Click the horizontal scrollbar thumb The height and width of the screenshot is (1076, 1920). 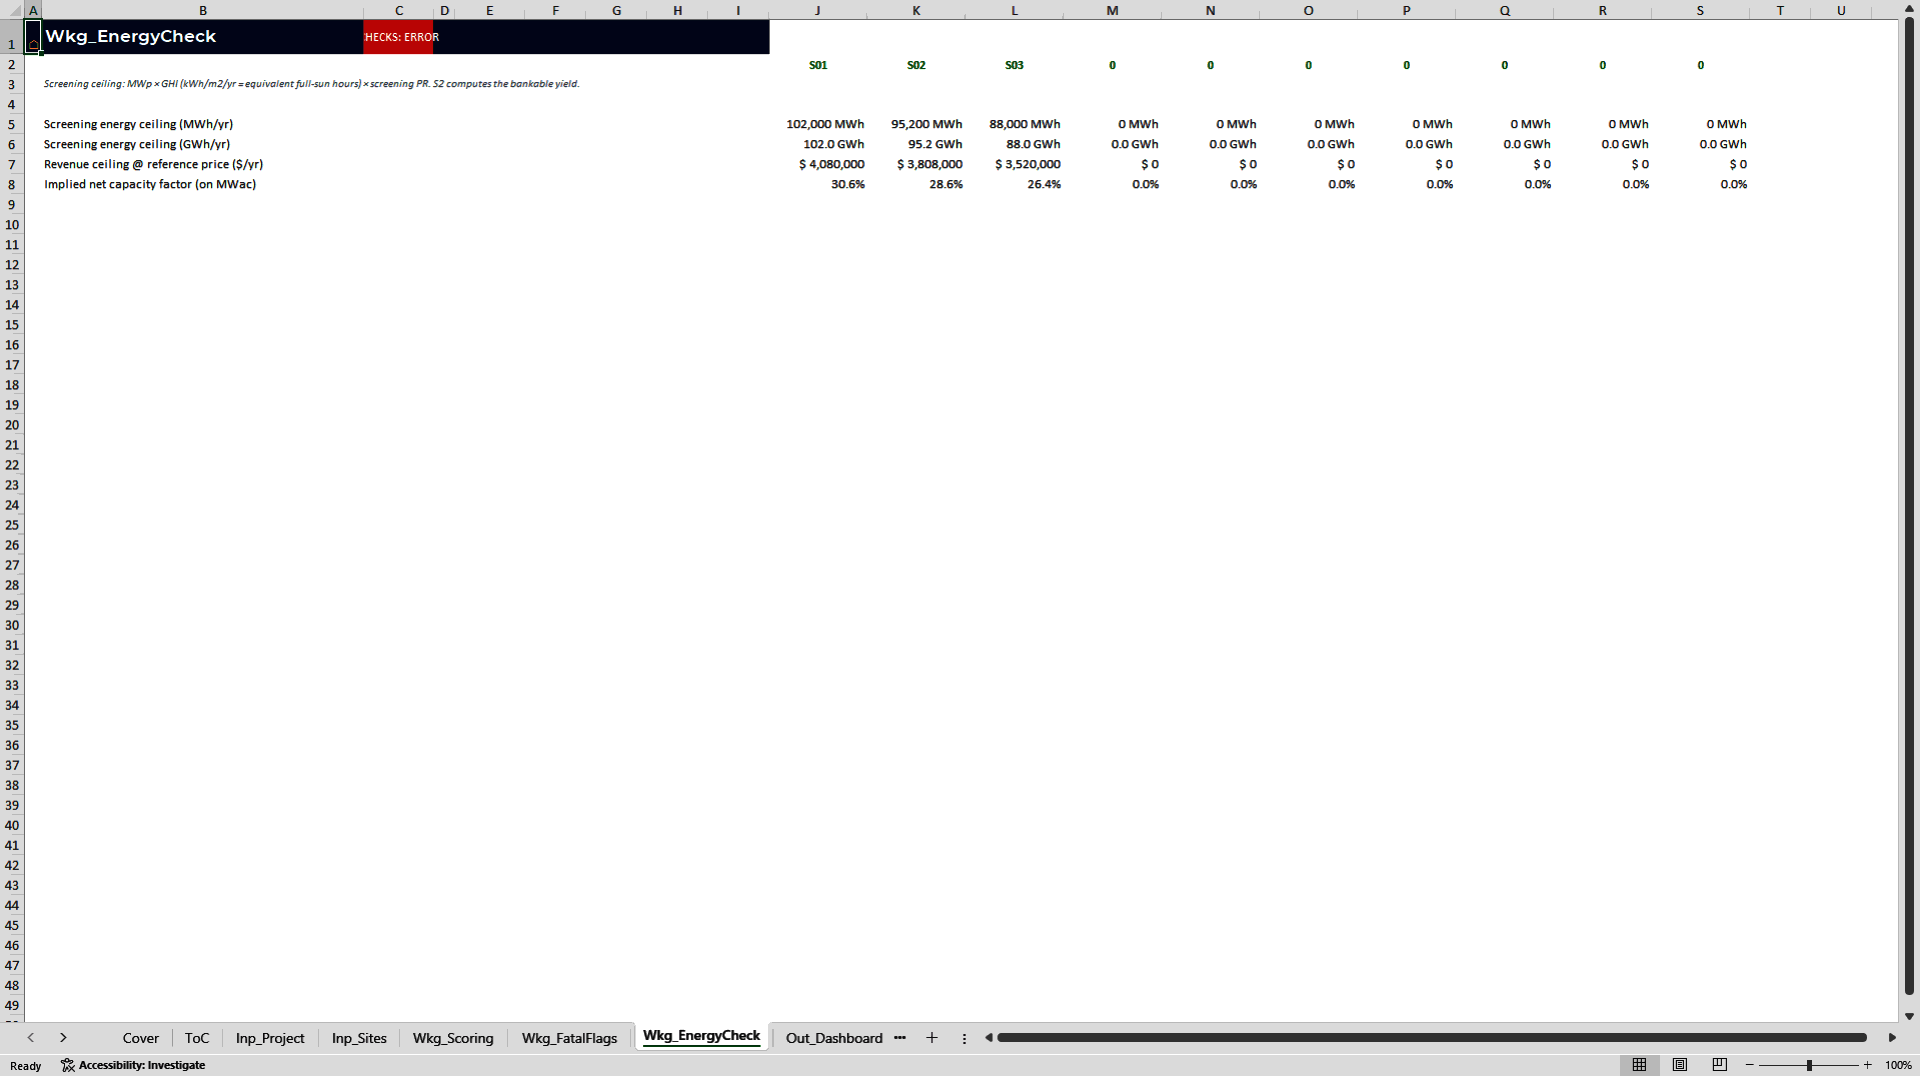pos(1432,1038)
